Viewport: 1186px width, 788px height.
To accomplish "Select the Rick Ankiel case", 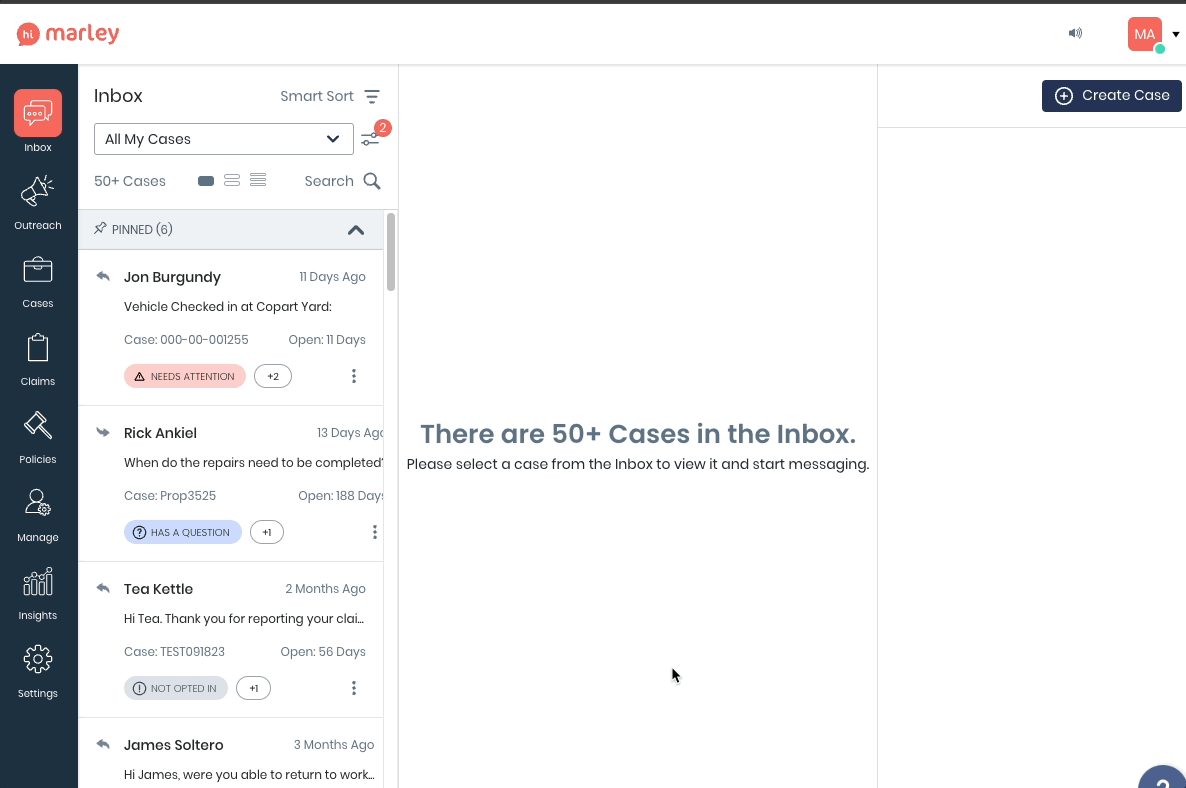I will coord(230,463).
